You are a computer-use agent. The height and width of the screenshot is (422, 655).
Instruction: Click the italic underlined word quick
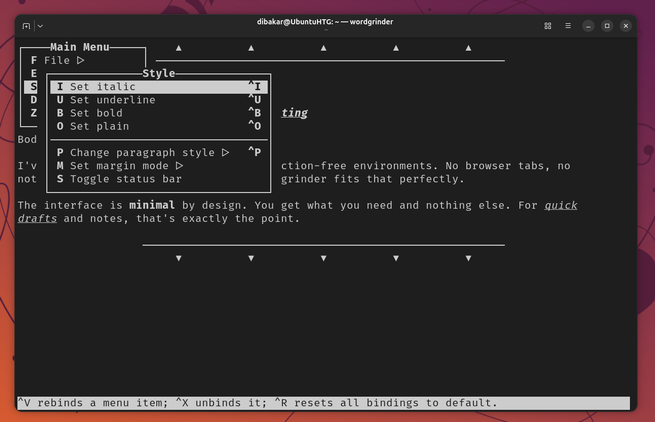click(561, 205)
